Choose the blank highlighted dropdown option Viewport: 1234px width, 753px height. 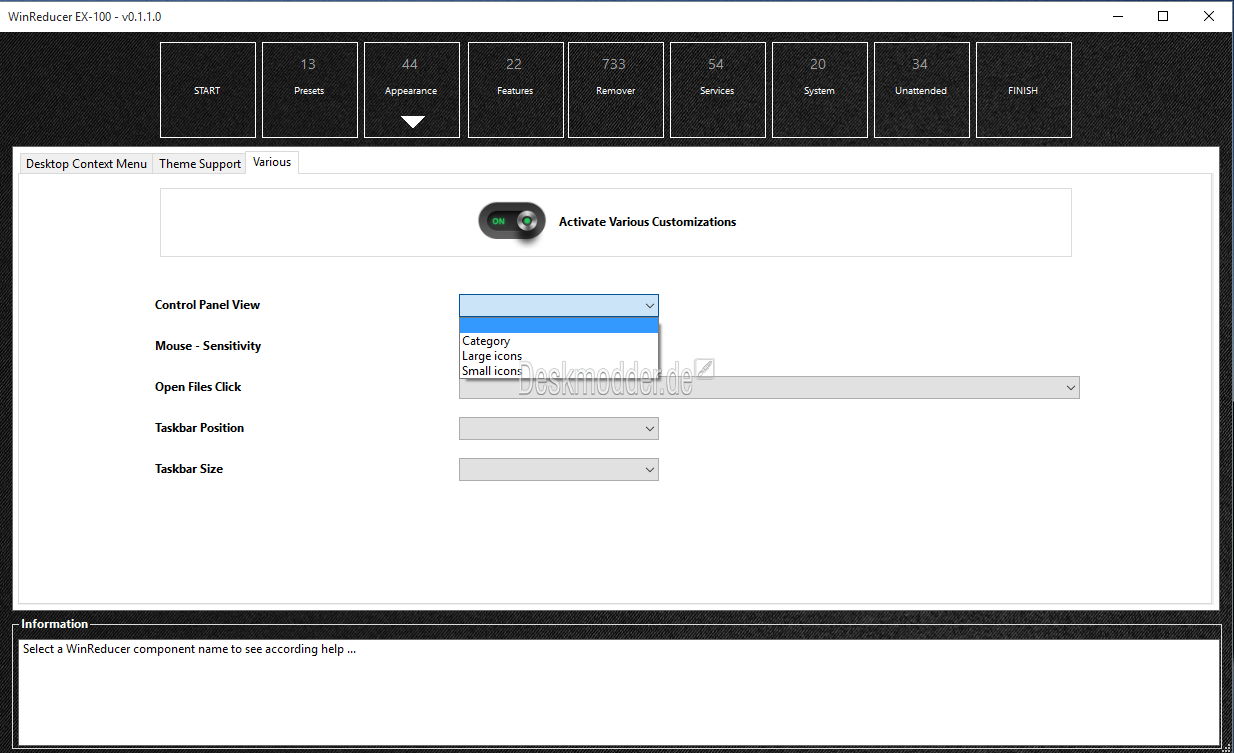pyautogui.click(x=559, y=325)
